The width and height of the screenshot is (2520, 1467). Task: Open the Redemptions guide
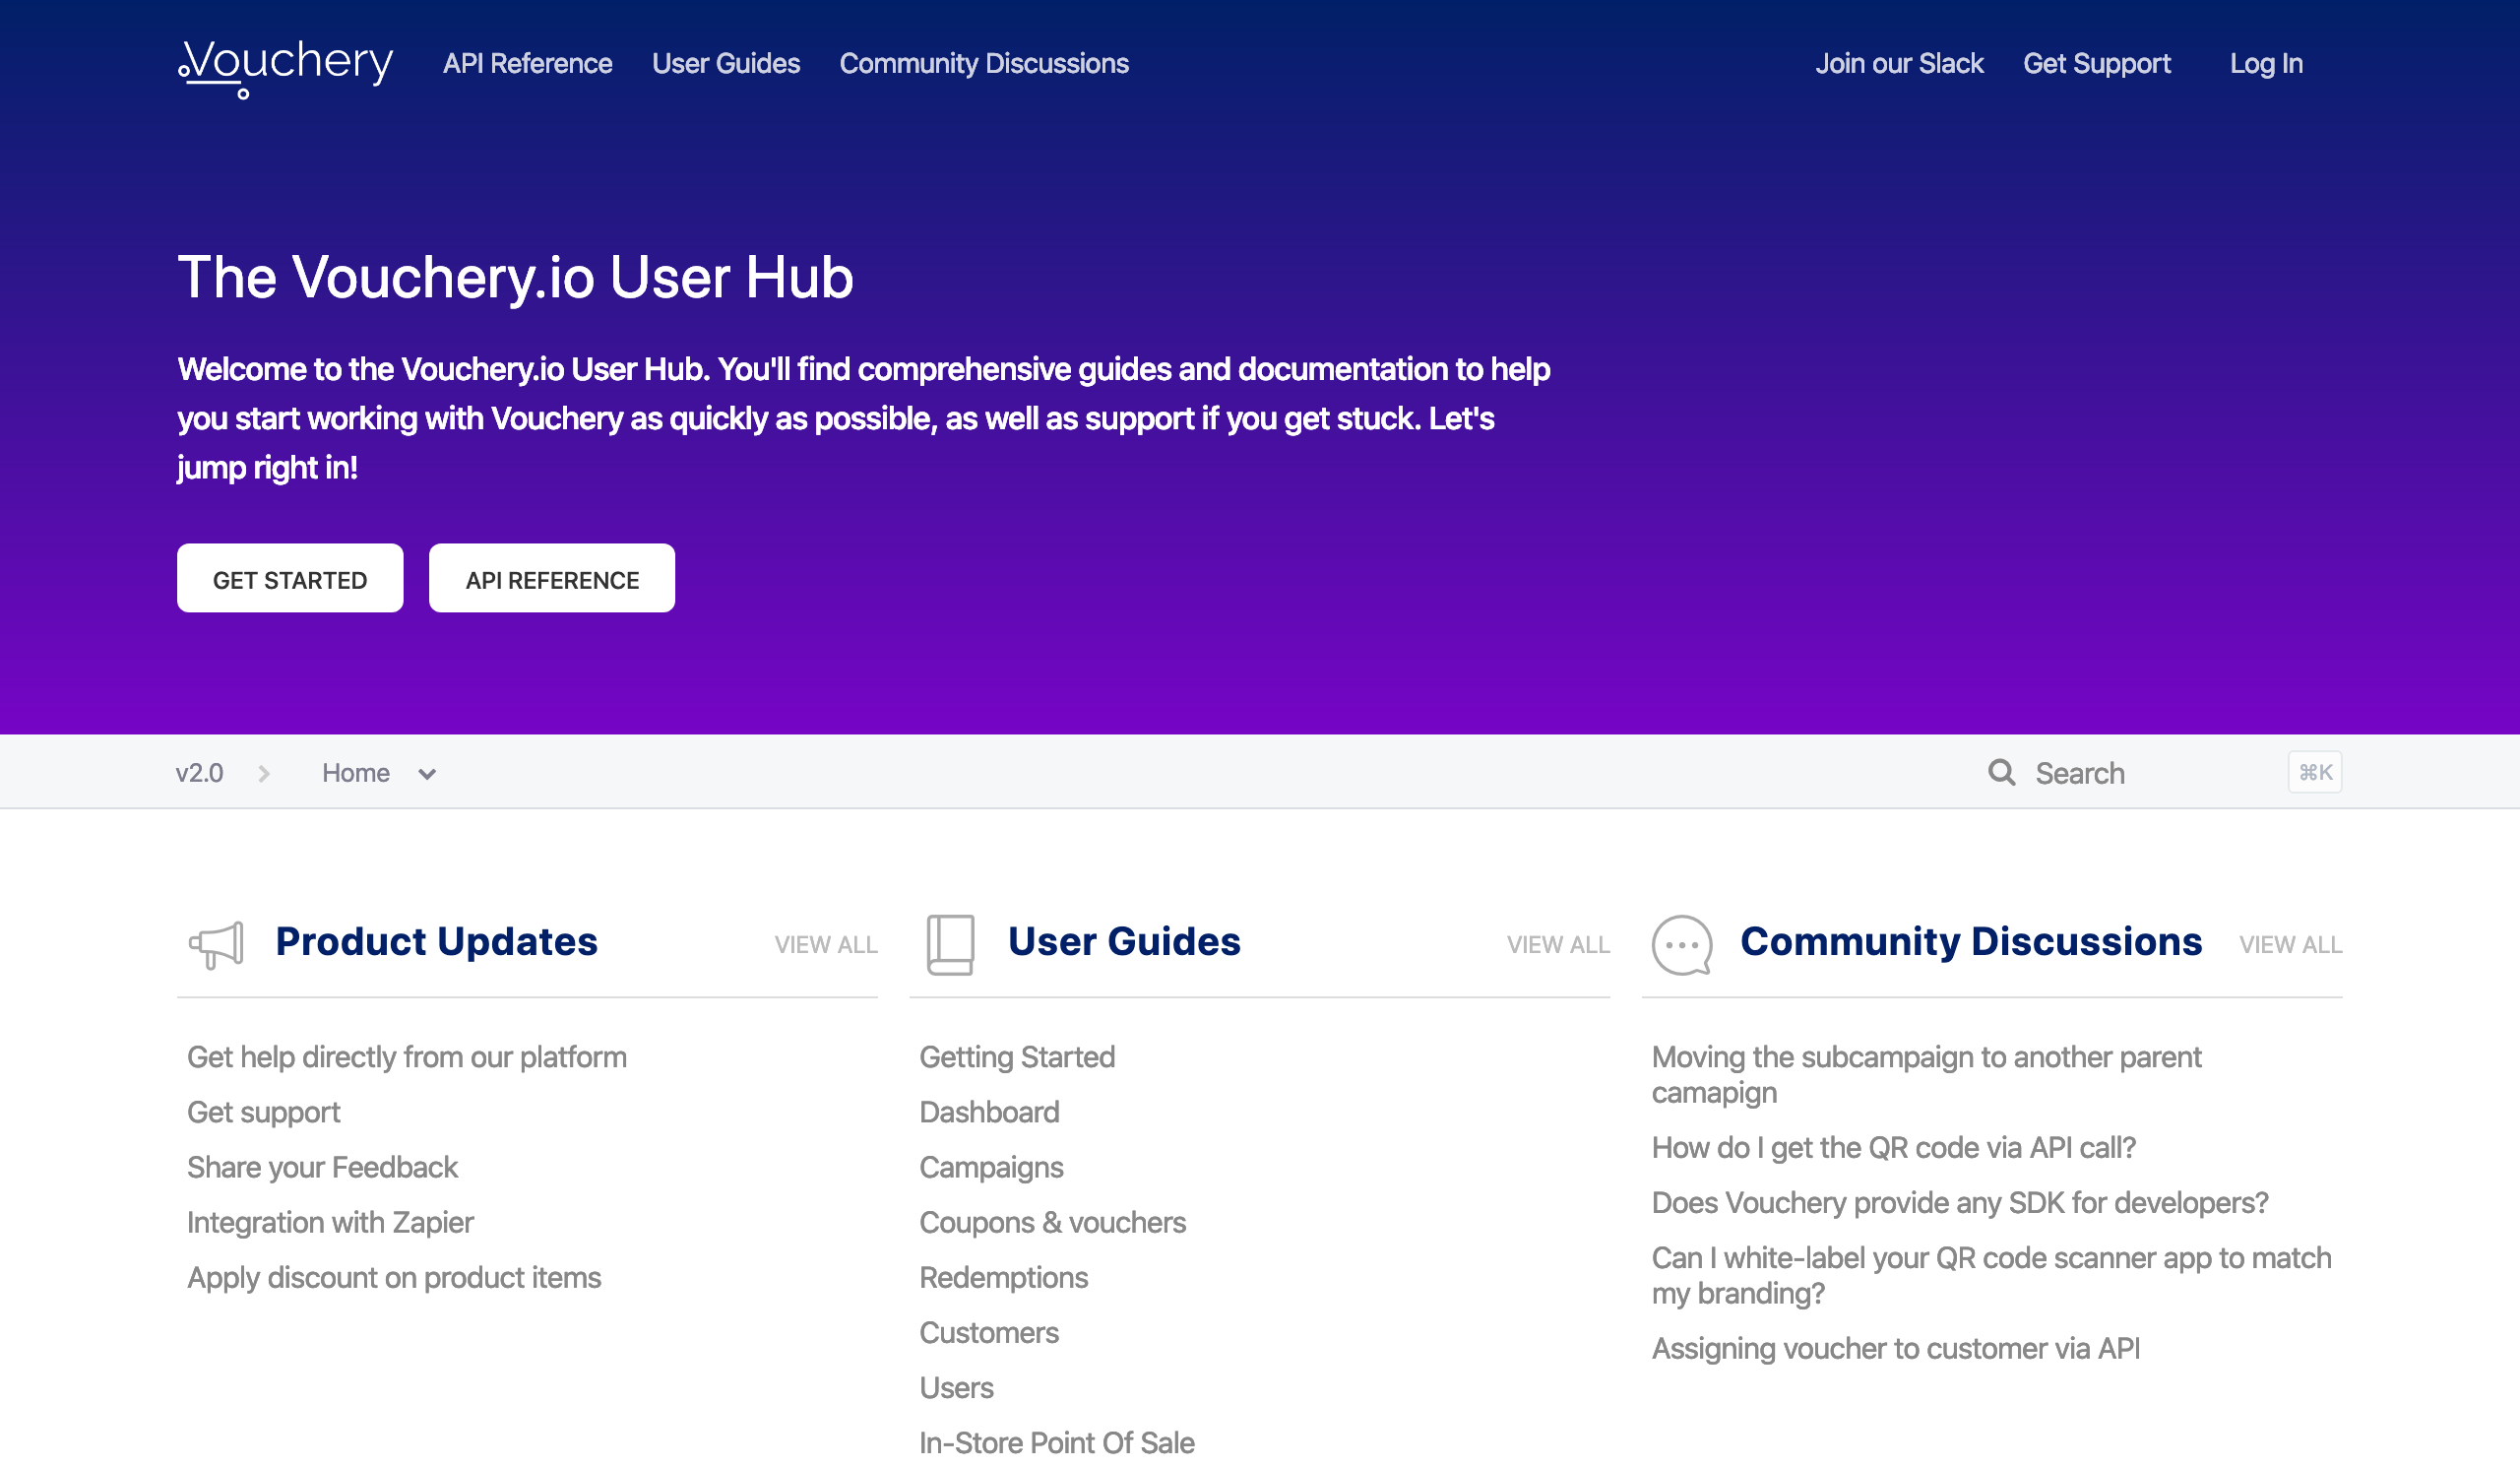[x=1003, y=1277]
